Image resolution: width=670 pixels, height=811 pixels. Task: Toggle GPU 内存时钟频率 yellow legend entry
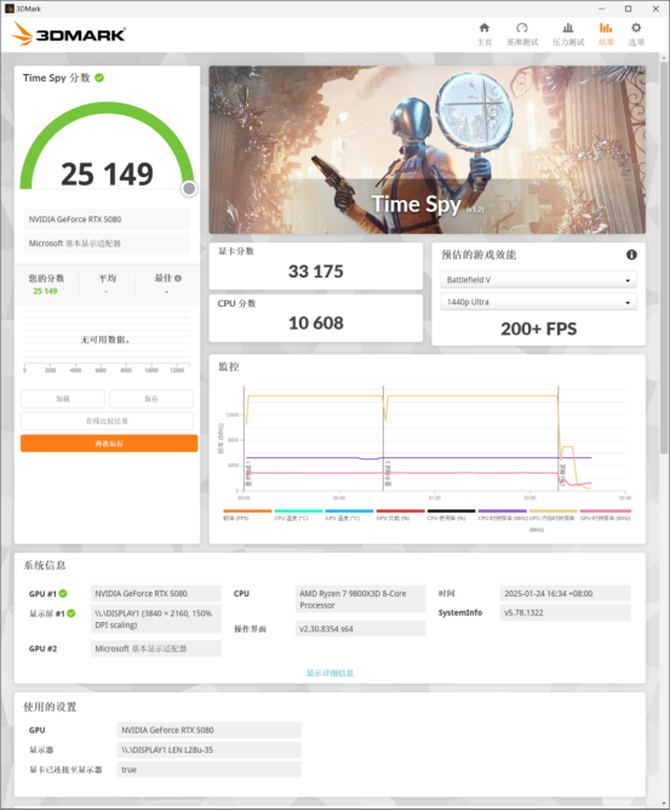552,520
